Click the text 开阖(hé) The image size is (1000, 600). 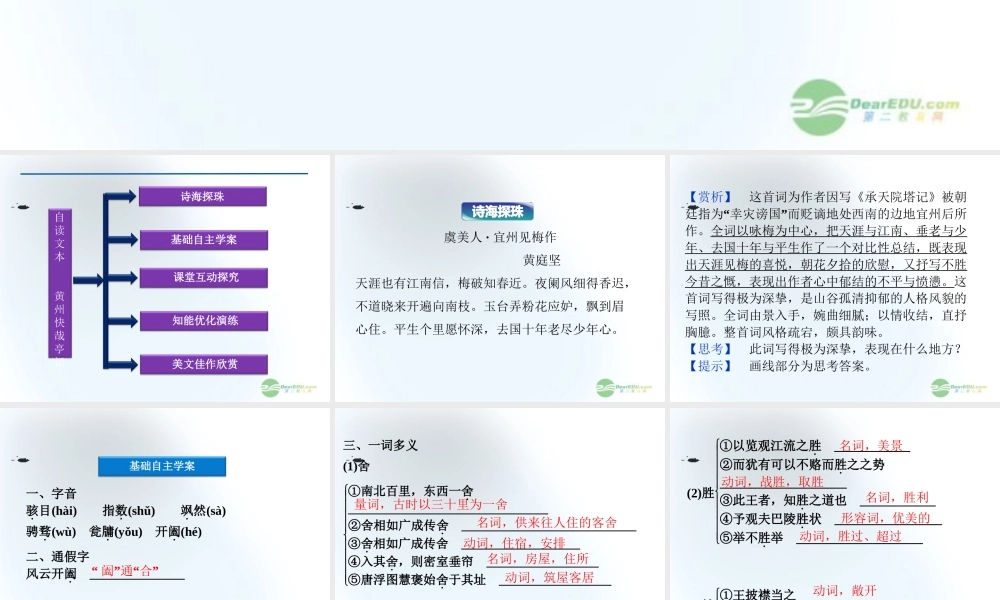[179, 532]
